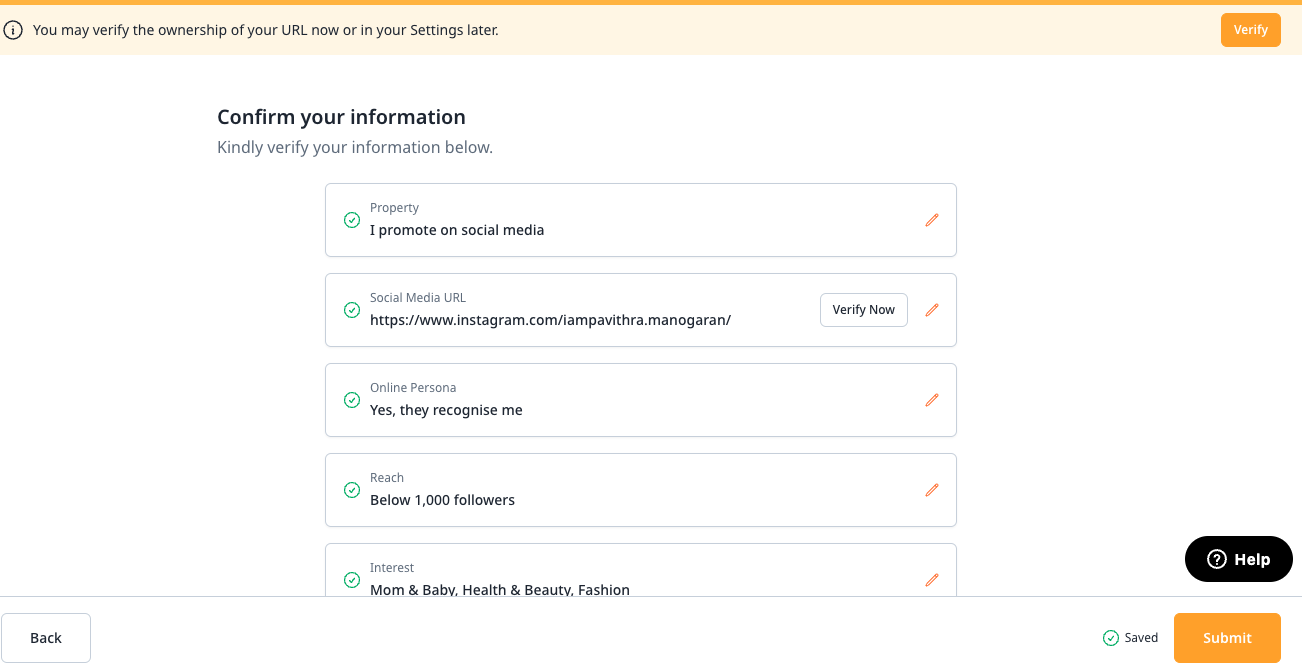Image resolution: width=1302 pixels, height=664 pixels.
Task: Click the 'Property' field label
Action: [394, 208]
